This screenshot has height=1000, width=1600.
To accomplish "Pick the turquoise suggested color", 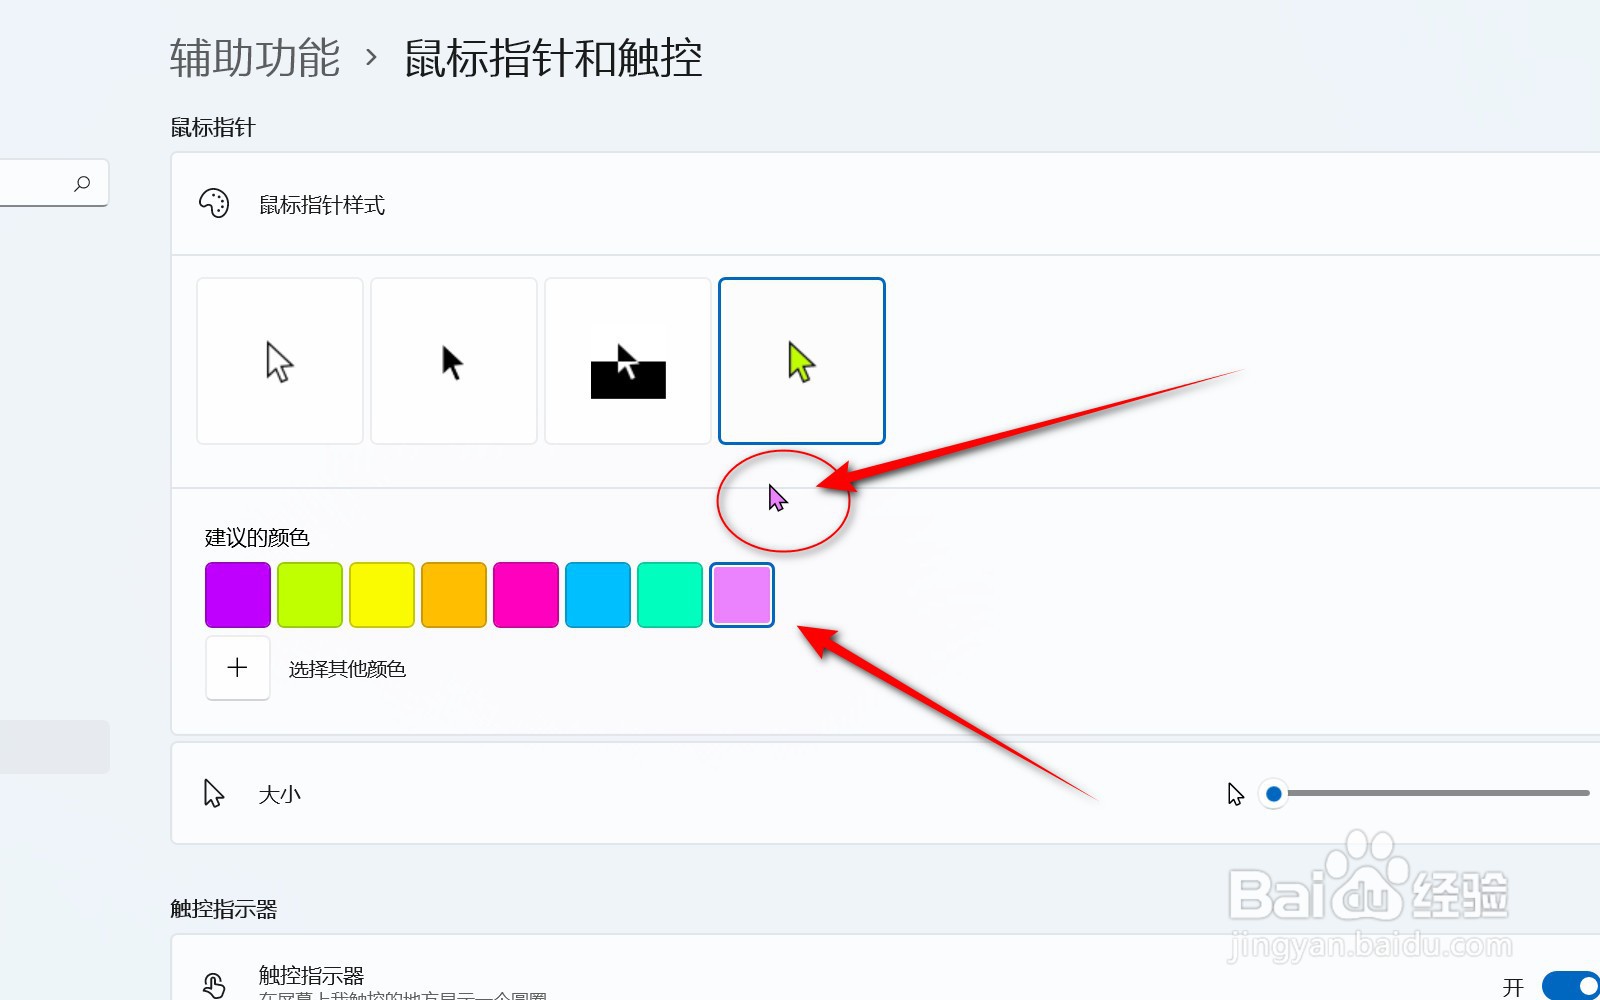I will point(670,595).
